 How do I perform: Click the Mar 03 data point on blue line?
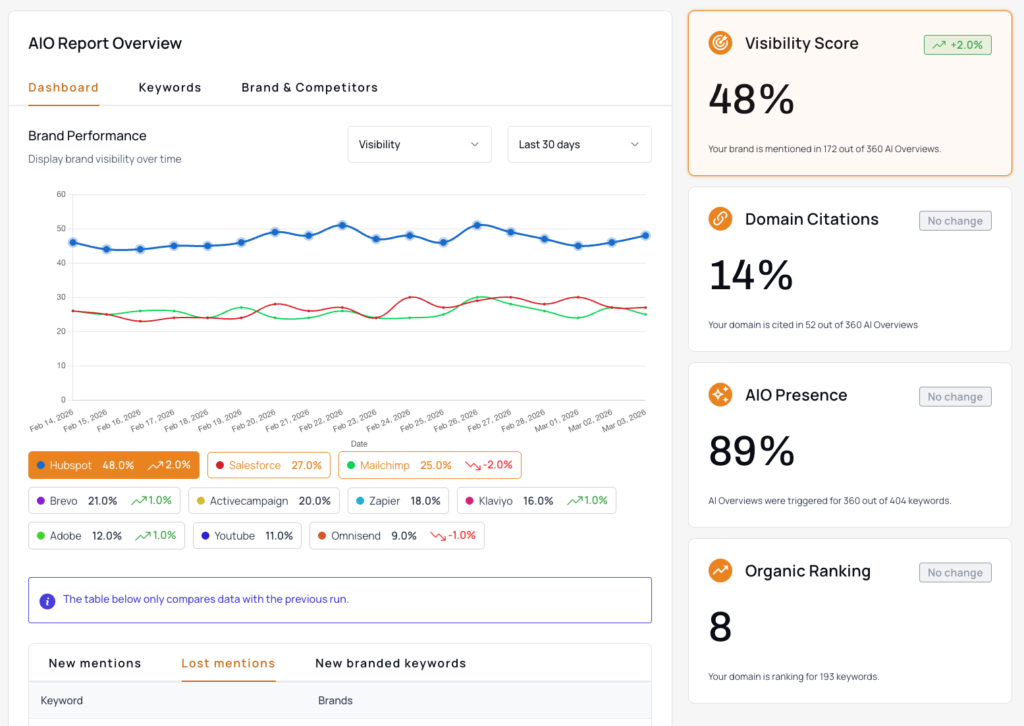[646, 236]
